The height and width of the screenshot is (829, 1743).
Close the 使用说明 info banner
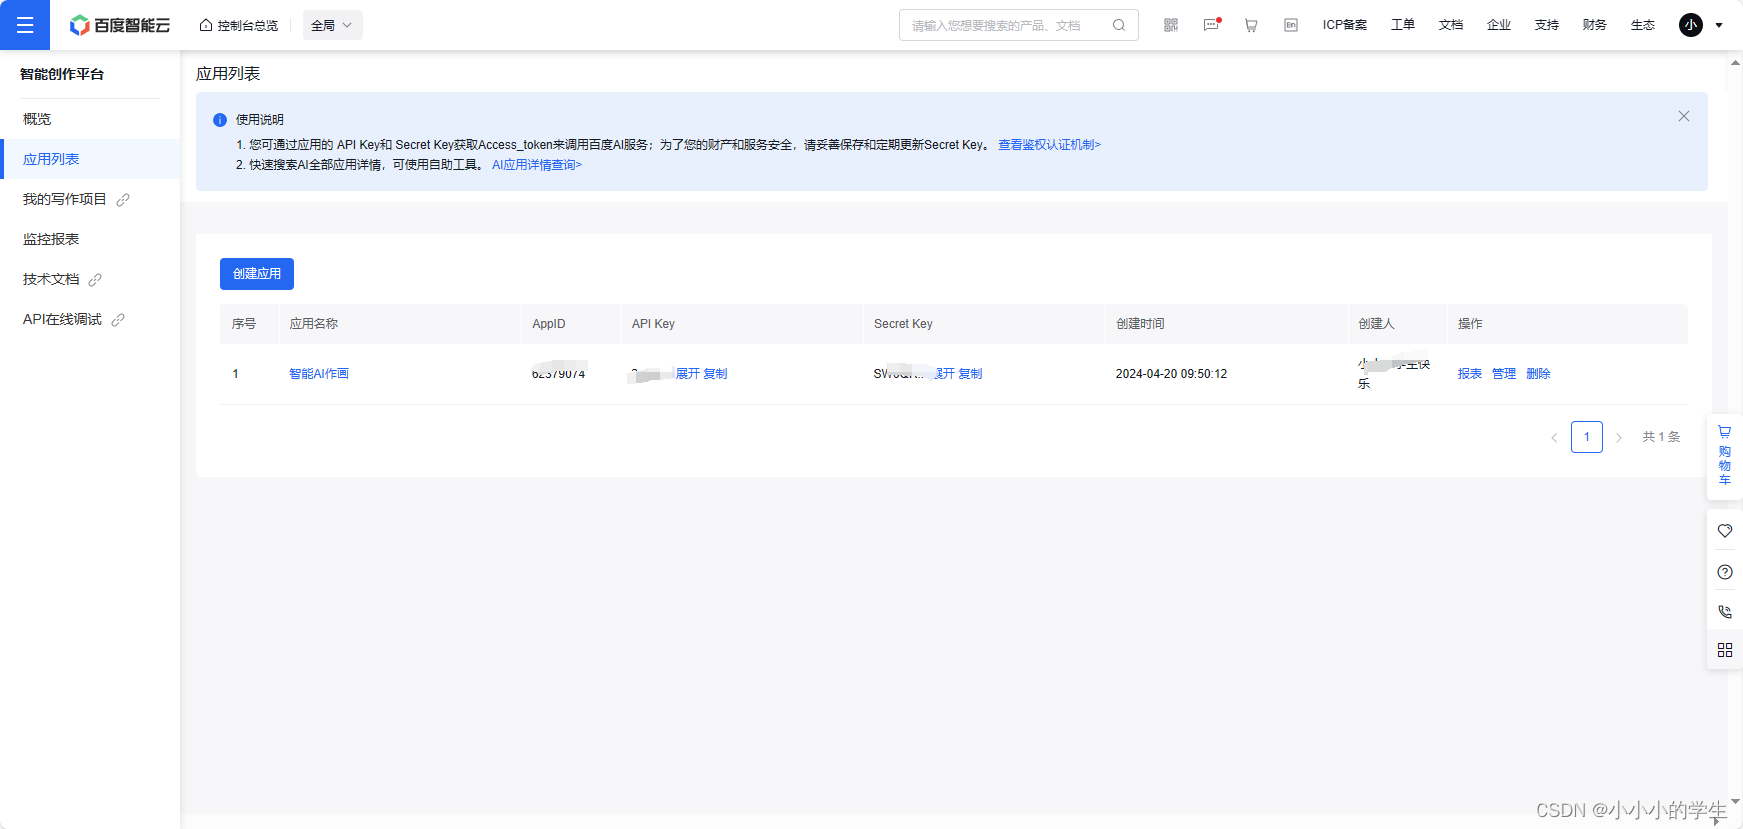point(1684,116)
